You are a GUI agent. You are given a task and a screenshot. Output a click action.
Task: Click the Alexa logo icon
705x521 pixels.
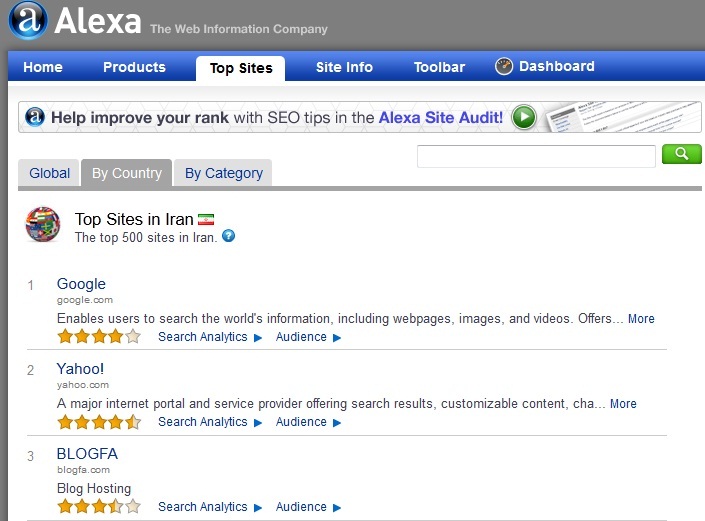point(25,21)
